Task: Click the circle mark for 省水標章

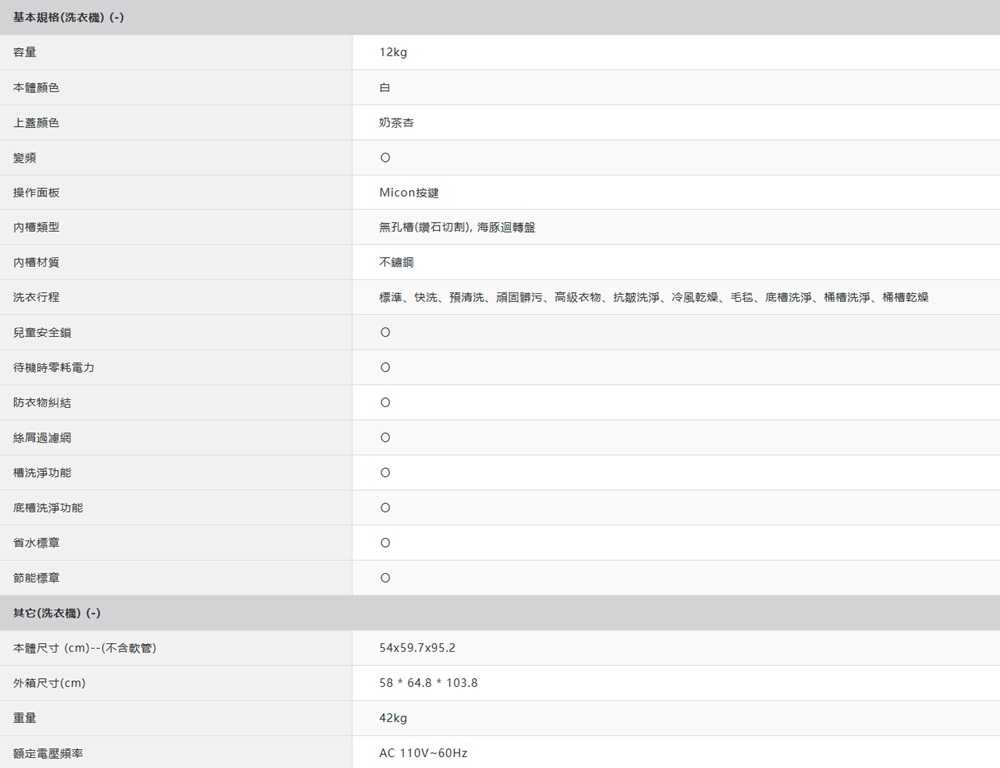Action: pyautogui.click(x=385, y=543)
